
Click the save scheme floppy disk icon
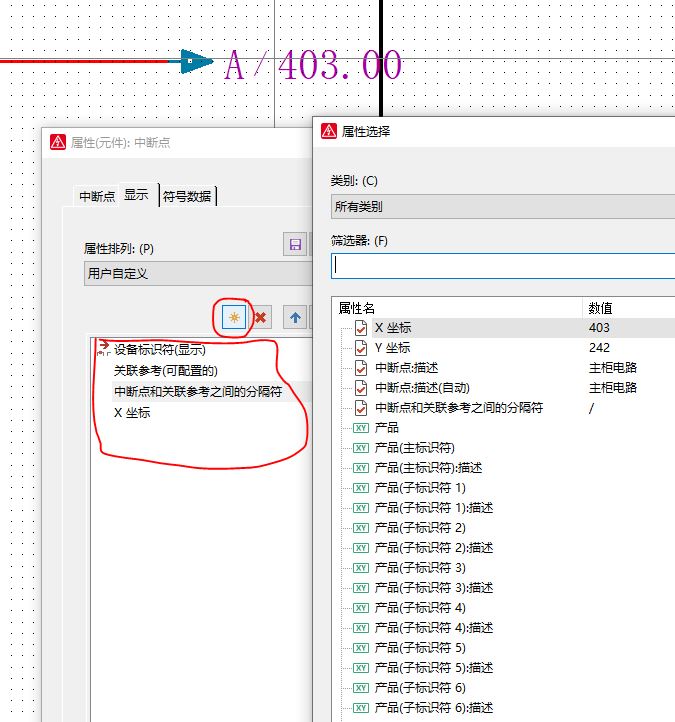pyautogui.click(x=295, y=245)
